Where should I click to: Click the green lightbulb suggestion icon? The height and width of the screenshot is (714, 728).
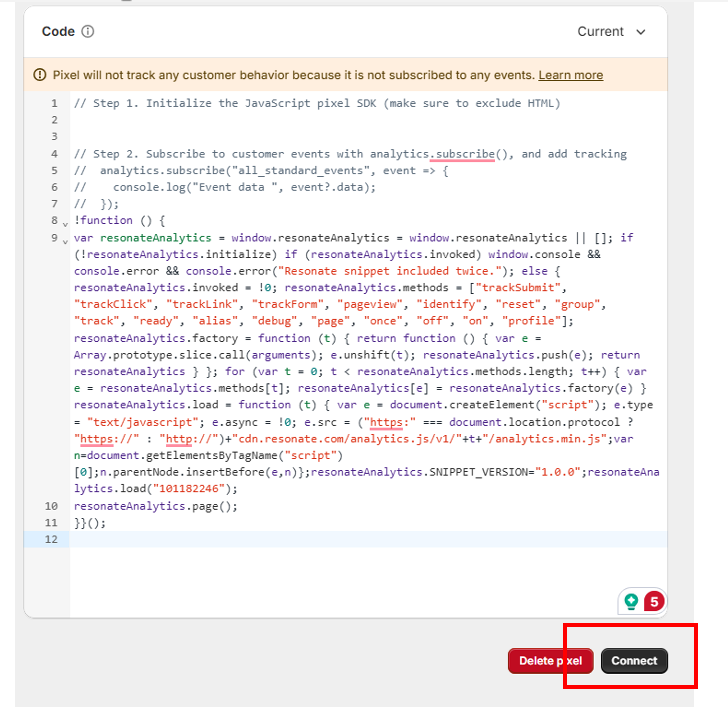coord(631,602)
